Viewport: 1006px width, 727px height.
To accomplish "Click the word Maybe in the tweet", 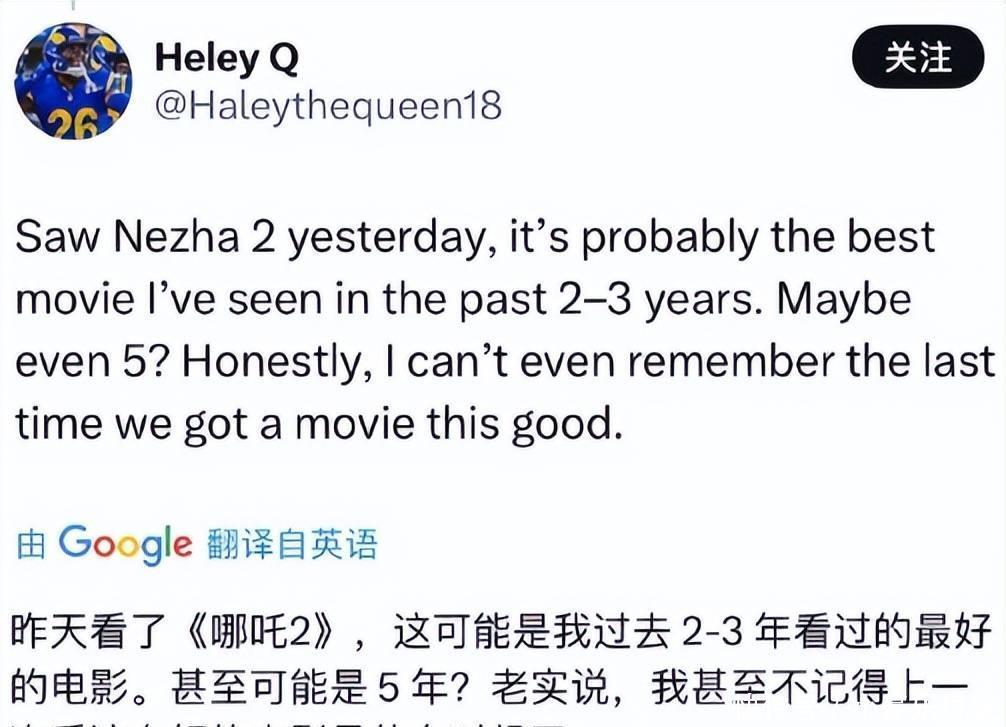I will (x=844, y=300).
